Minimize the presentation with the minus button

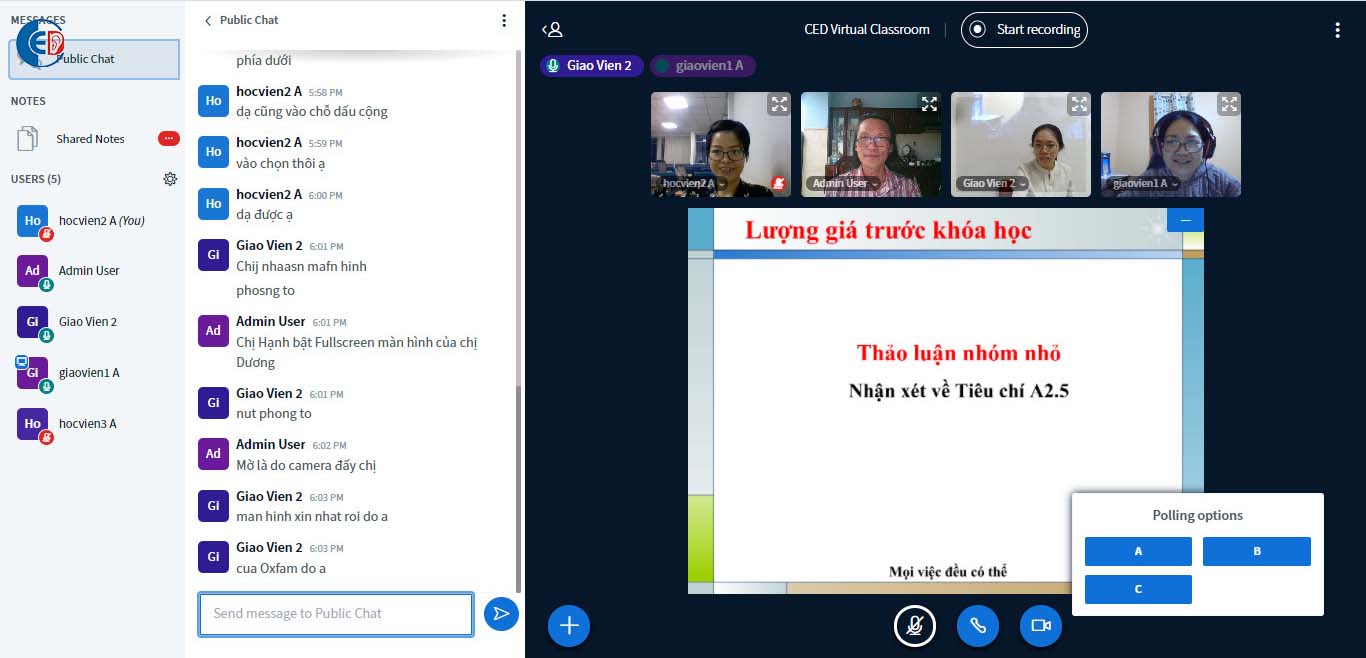(x=1185, y=220)
